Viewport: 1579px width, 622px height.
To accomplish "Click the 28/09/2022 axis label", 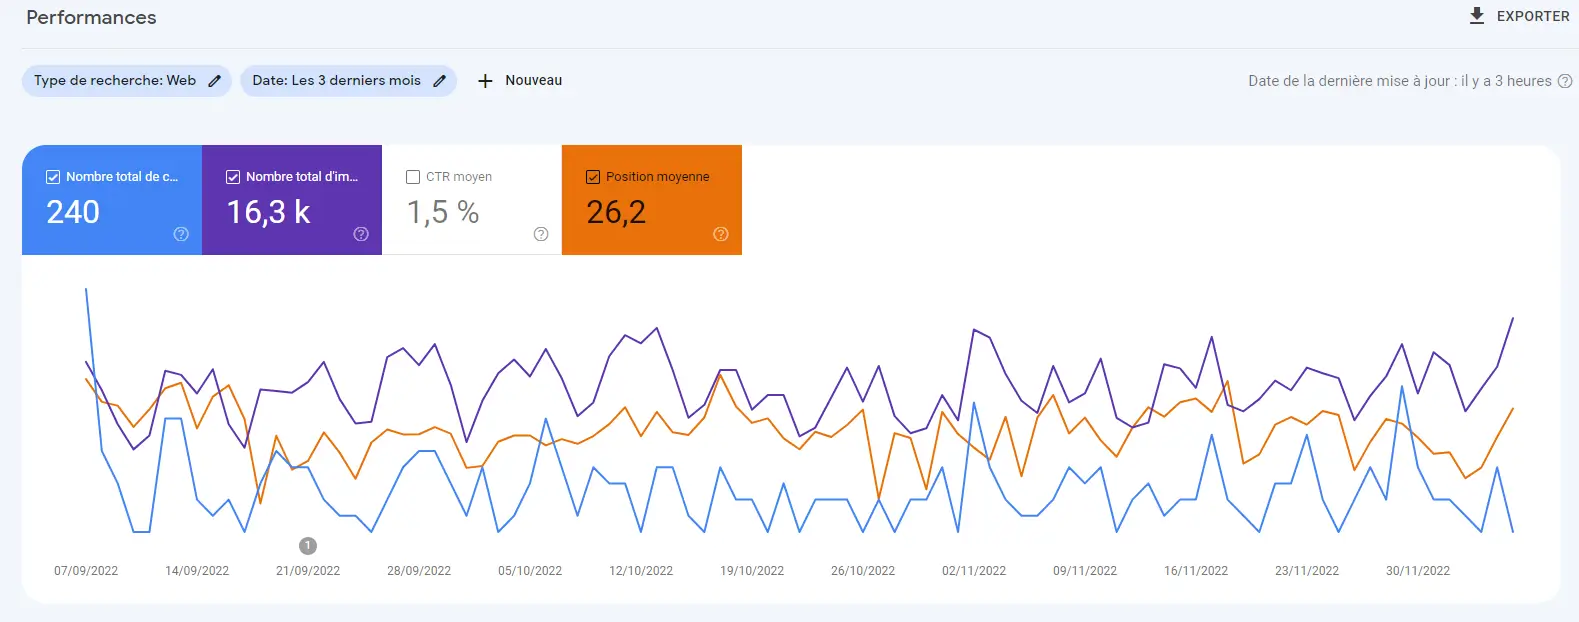I will coord(419,571).
